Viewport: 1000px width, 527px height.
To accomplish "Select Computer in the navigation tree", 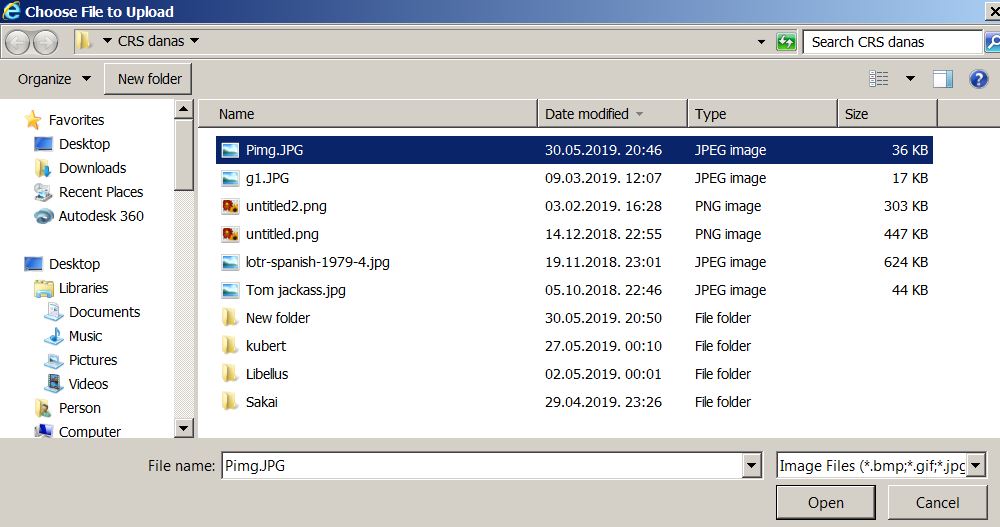I will [x=90, y=432].
